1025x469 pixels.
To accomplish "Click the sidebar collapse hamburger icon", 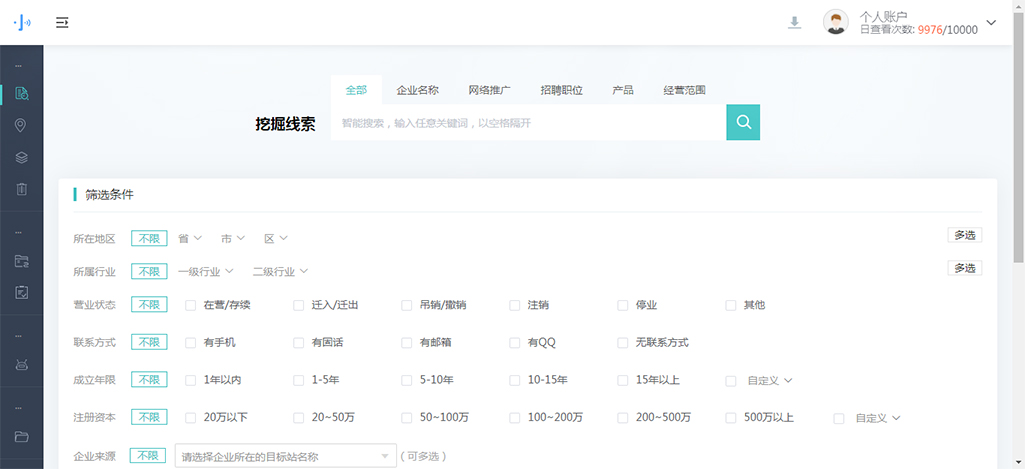I will click(x=62, y=22).
